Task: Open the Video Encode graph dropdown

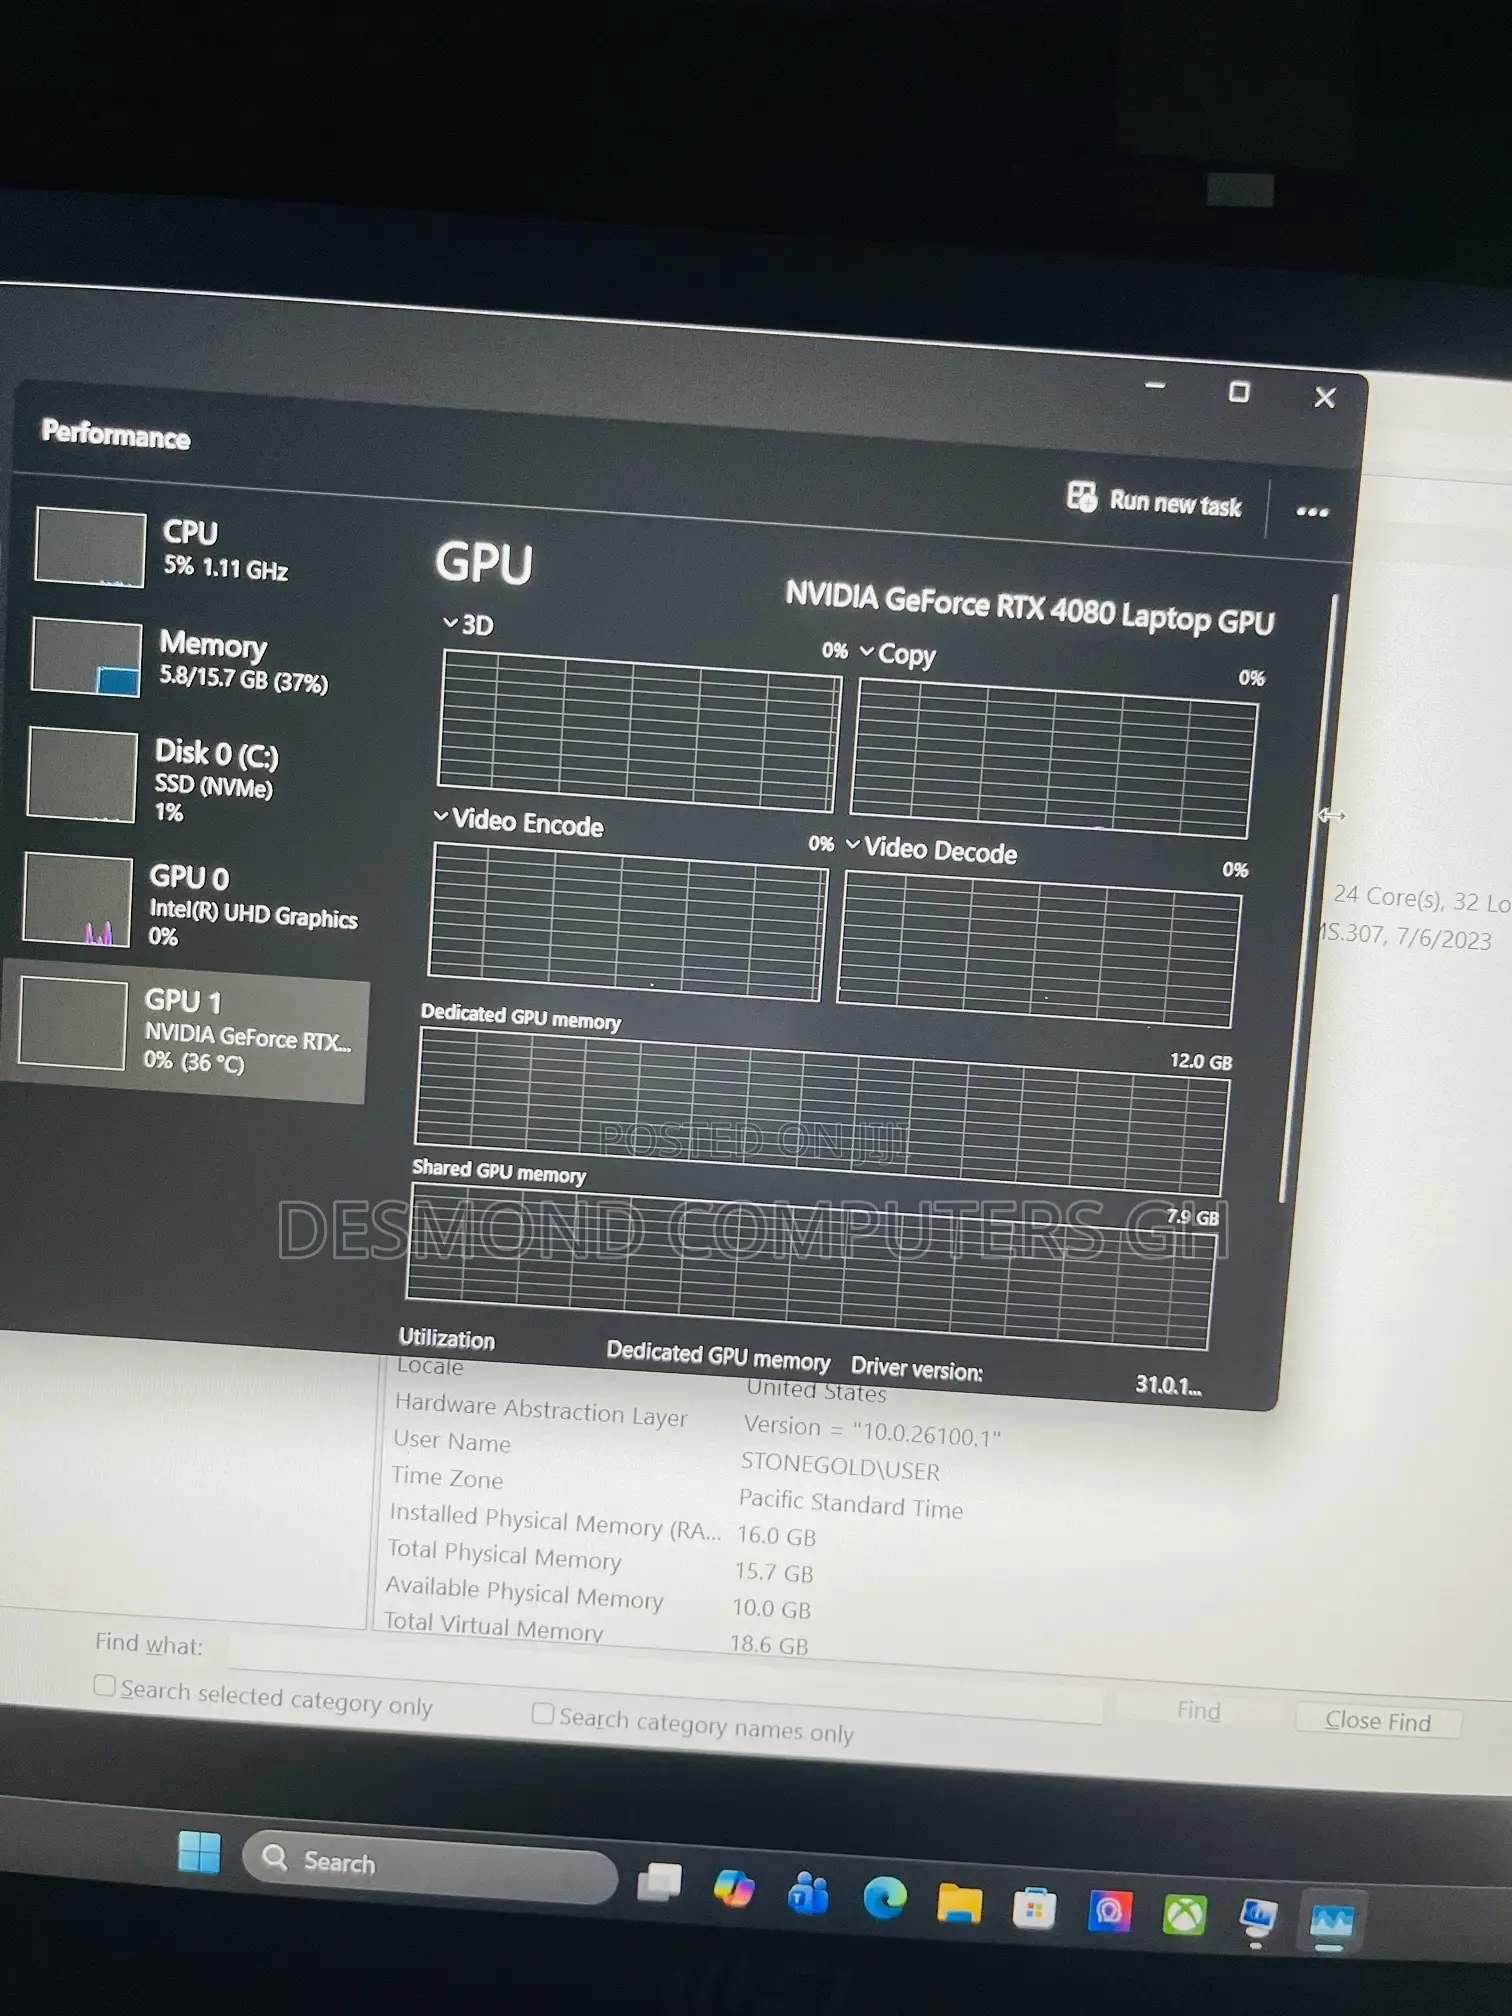Action: coord(519,822)
